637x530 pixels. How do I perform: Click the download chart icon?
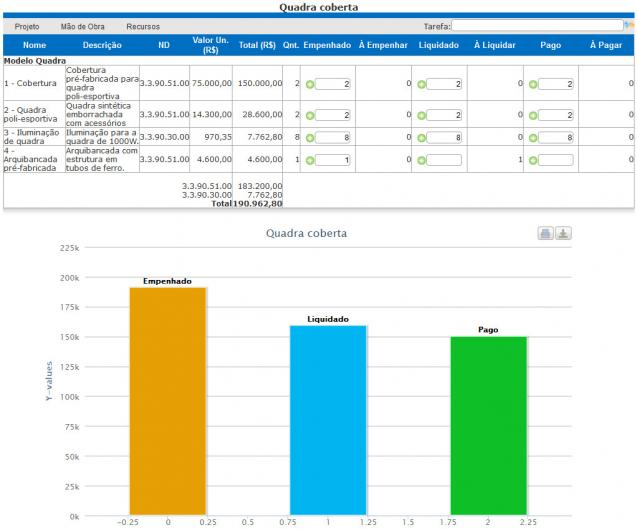click(x=563, y=233)
